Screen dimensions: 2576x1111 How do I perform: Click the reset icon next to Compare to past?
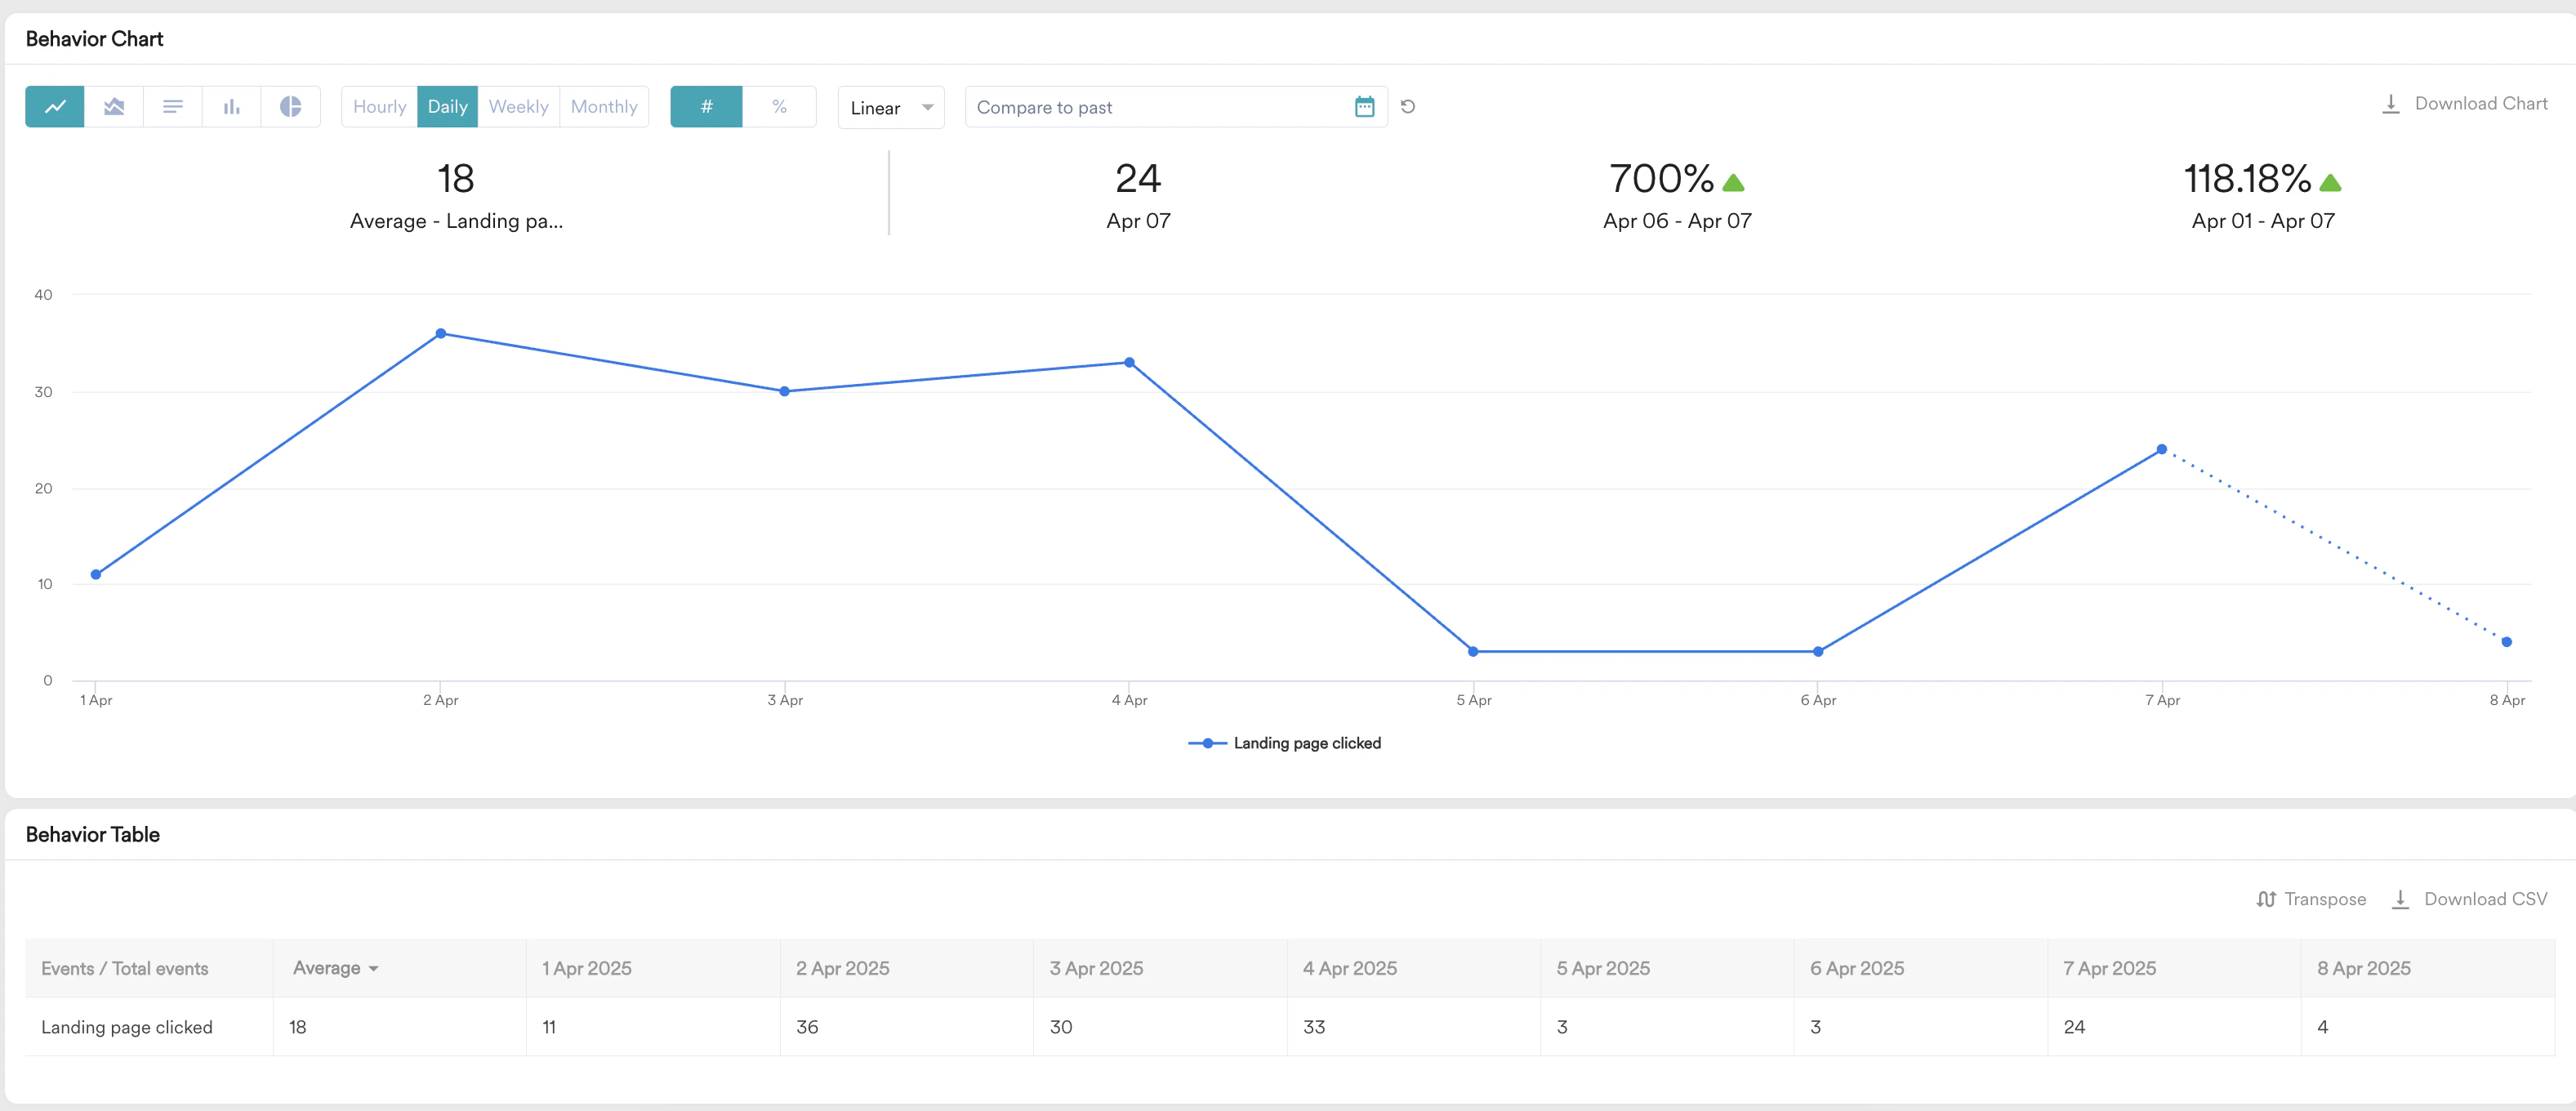click(x=1409, y=106)
